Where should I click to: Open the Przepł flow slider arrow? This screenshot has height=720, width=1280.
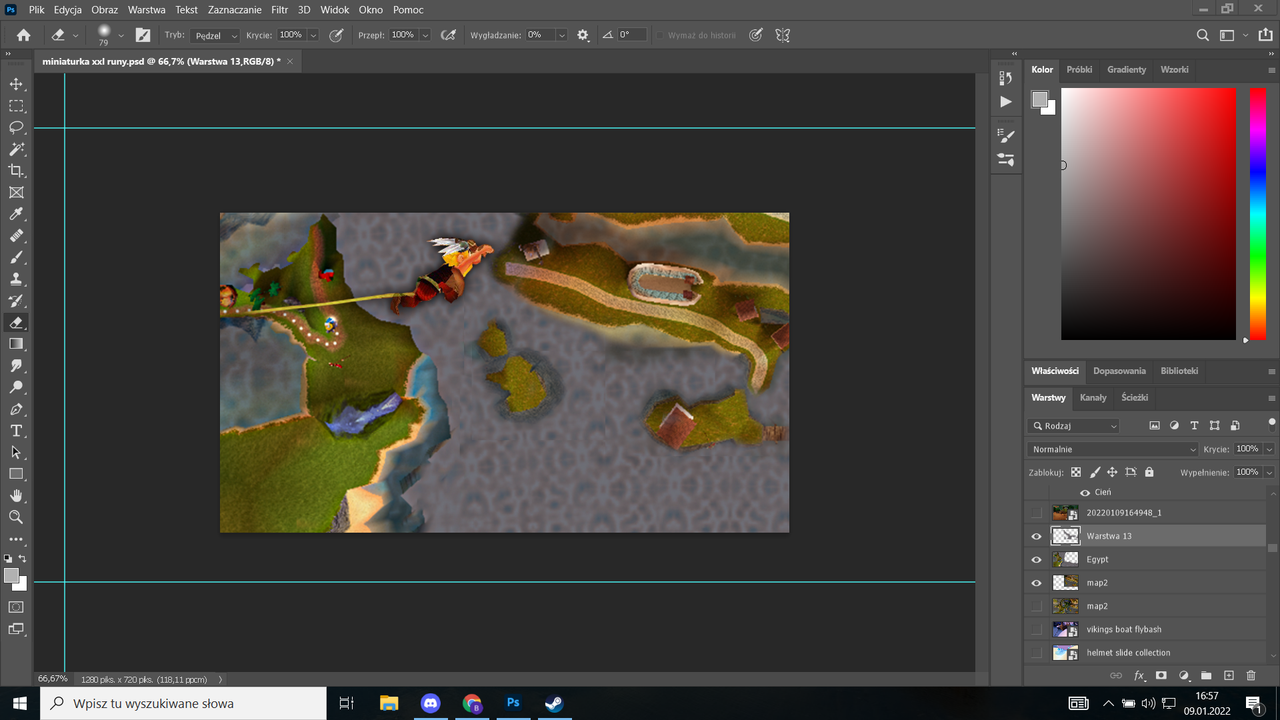[x=425, y=35]
